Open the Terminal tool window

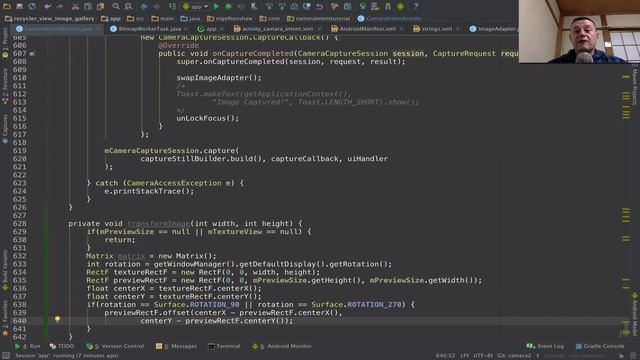tap(224, 346)
